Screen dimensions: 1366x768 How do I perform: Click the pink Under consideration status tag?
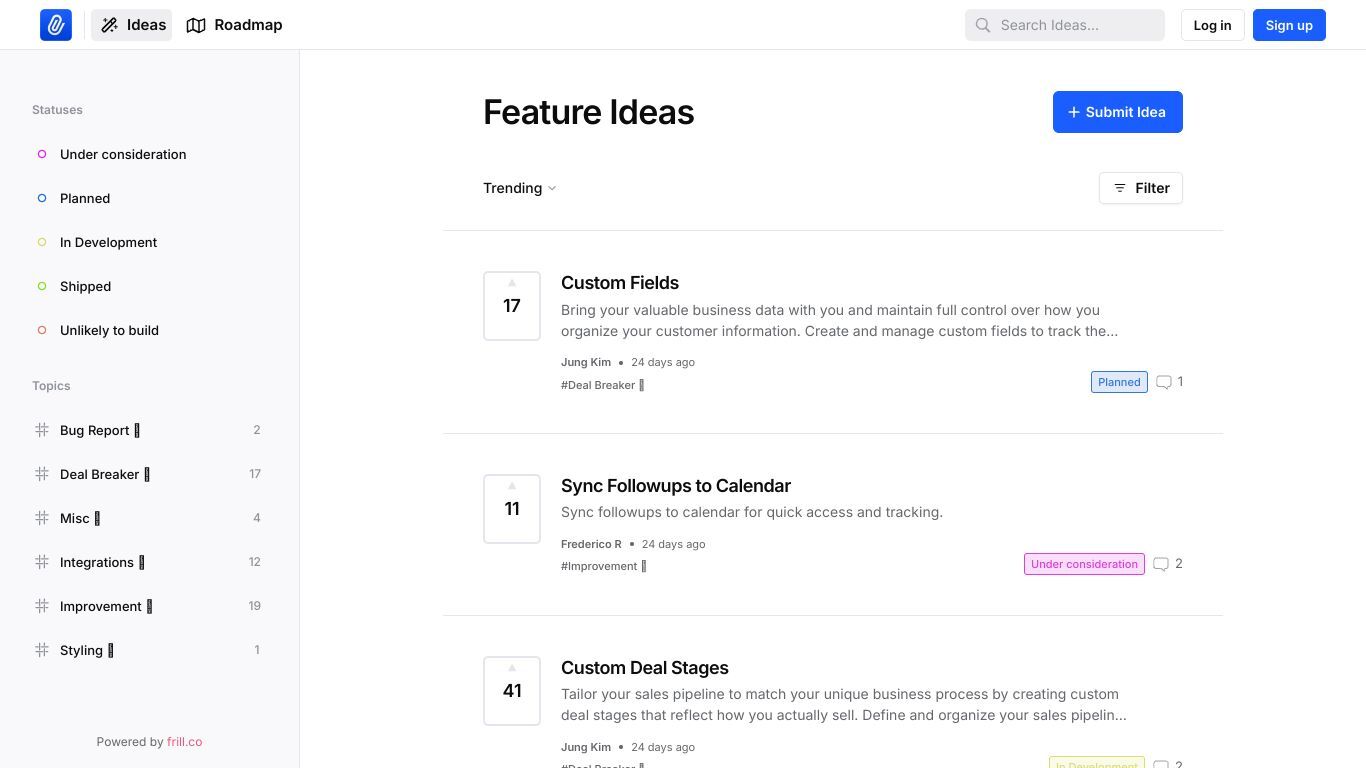coord(1084,564)
